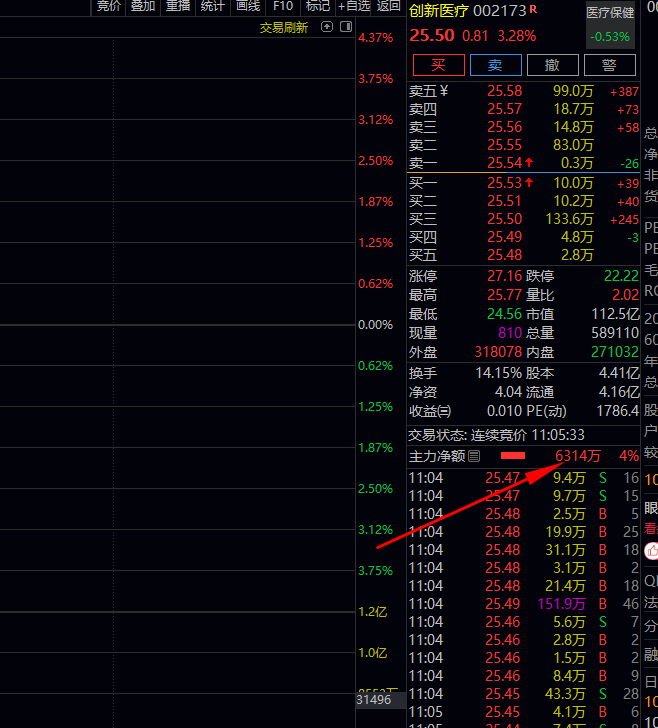658x728 pixels.
Task: Click the 4.37% axis label
Action: [x=376, y=38]
